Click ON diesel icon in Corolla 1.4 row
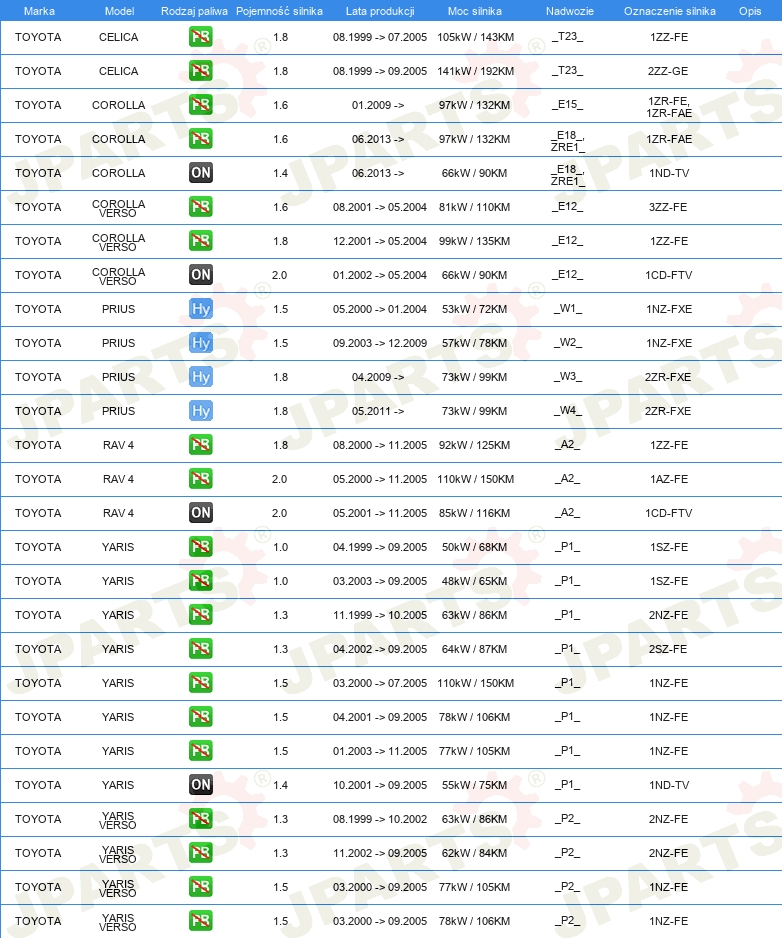This screenshot has width=782, height=938. (200, 173)
